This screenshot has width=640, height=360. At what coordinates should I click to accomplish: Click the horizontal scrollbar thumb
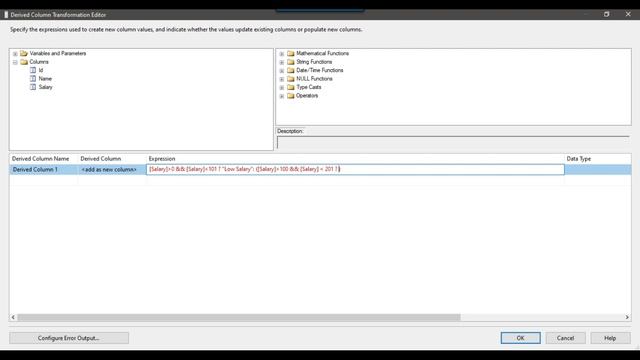pyautogui.click(x=239, y=317)
